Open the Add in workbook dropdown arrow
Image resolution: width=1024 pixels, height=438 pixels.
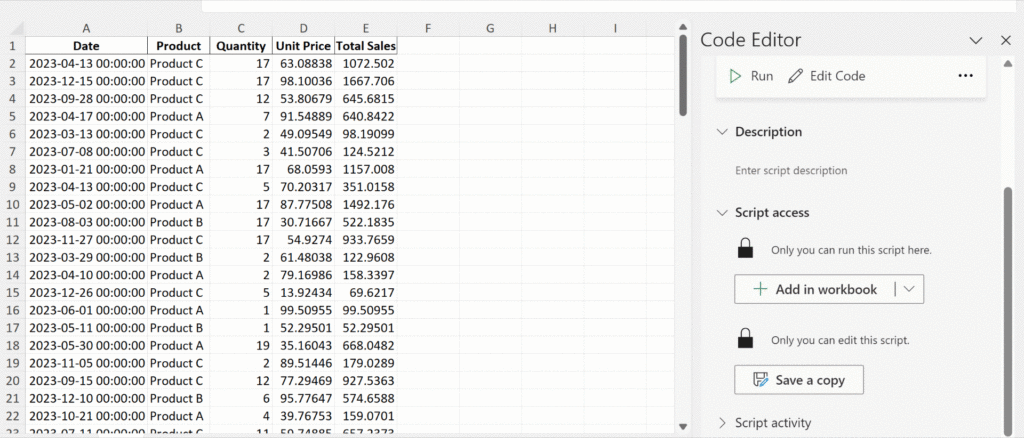click(909, 289)
